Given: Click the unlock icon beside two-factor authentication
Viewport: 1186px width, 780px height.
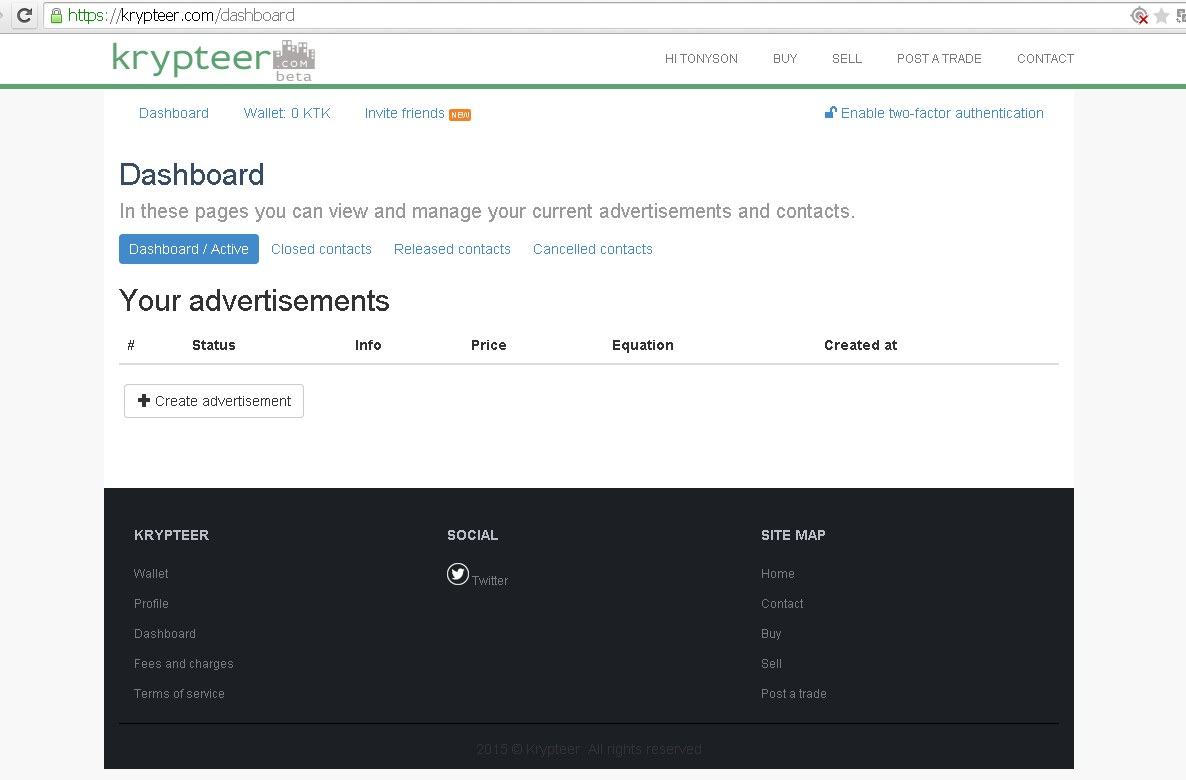Looking at the screenshot, I should [x=831, y=113].
